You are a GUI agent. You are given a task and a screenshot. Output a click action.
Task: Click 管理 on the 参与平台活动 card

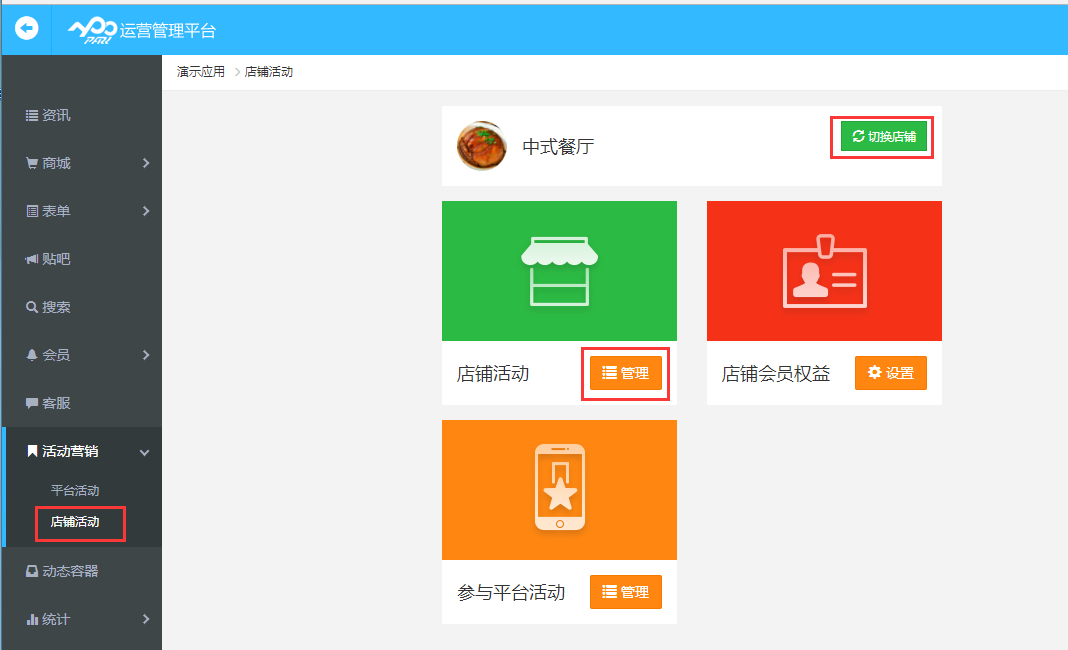click(x=625, y=591)
